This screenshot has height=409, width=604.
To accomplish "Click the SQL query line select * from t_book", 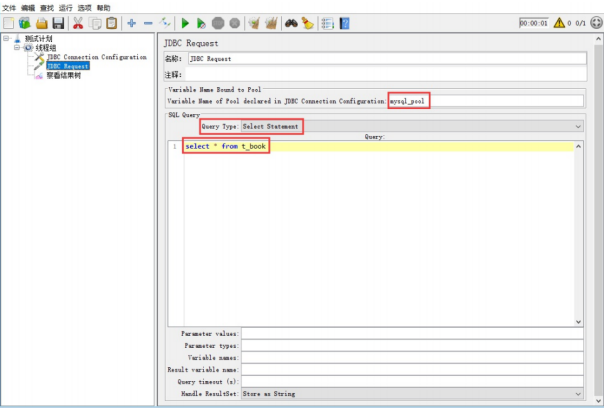I will click(x=225, y=146).
